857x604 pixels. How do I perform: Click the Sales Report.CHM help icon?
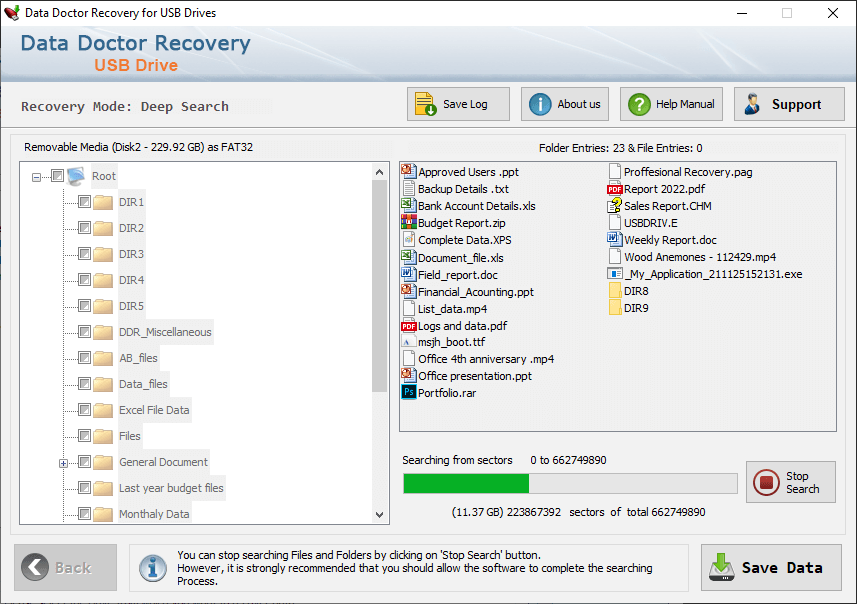(614, 206)
